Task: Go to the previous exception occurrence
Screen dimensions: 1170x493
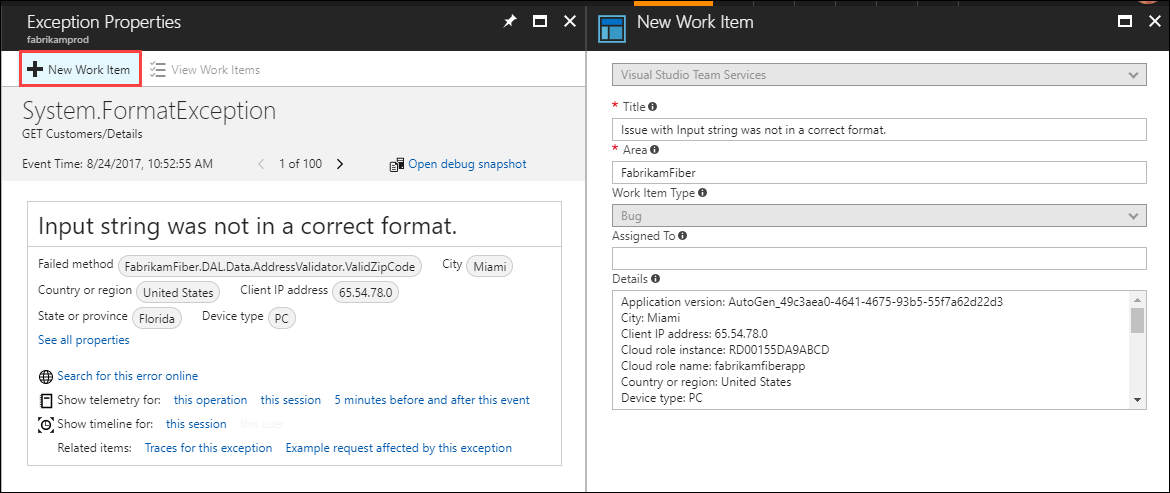Action: point(262,164)
